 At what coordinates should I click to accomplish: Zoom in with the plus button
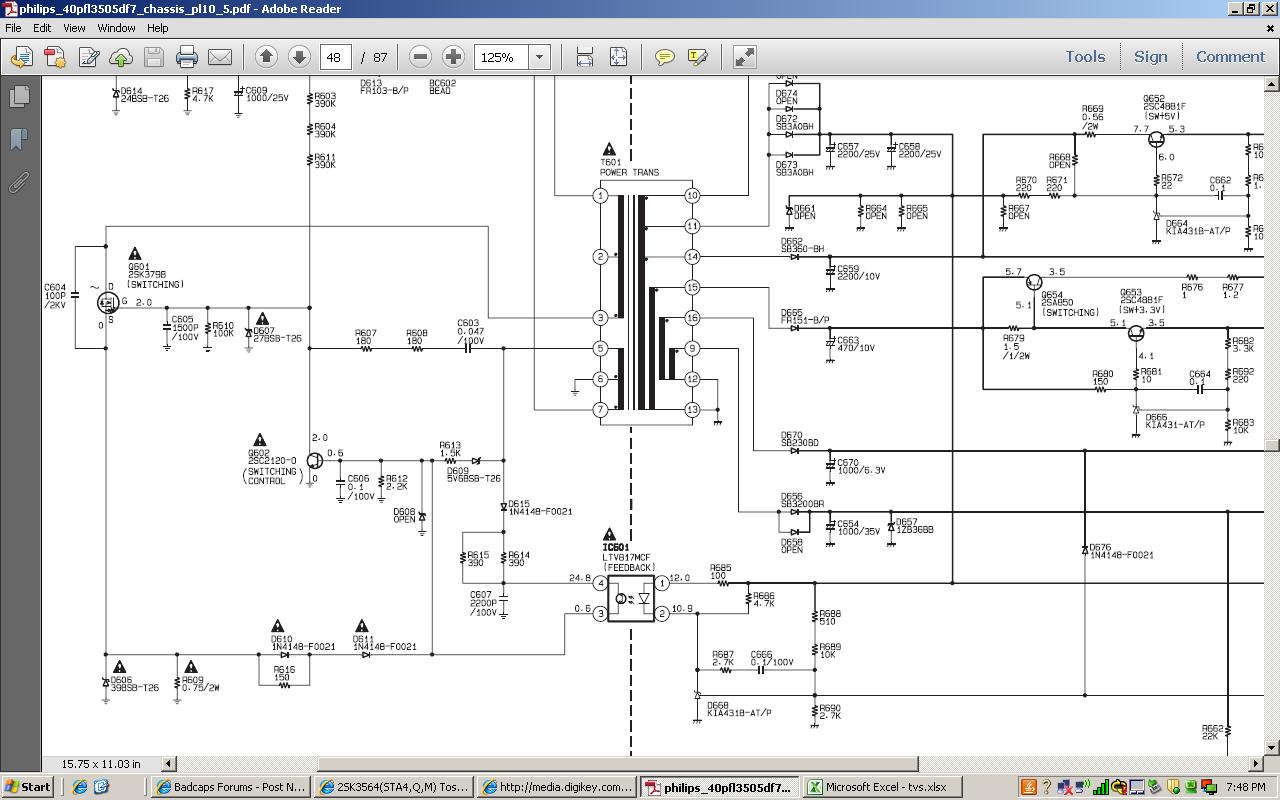click(x=453, y=57)
